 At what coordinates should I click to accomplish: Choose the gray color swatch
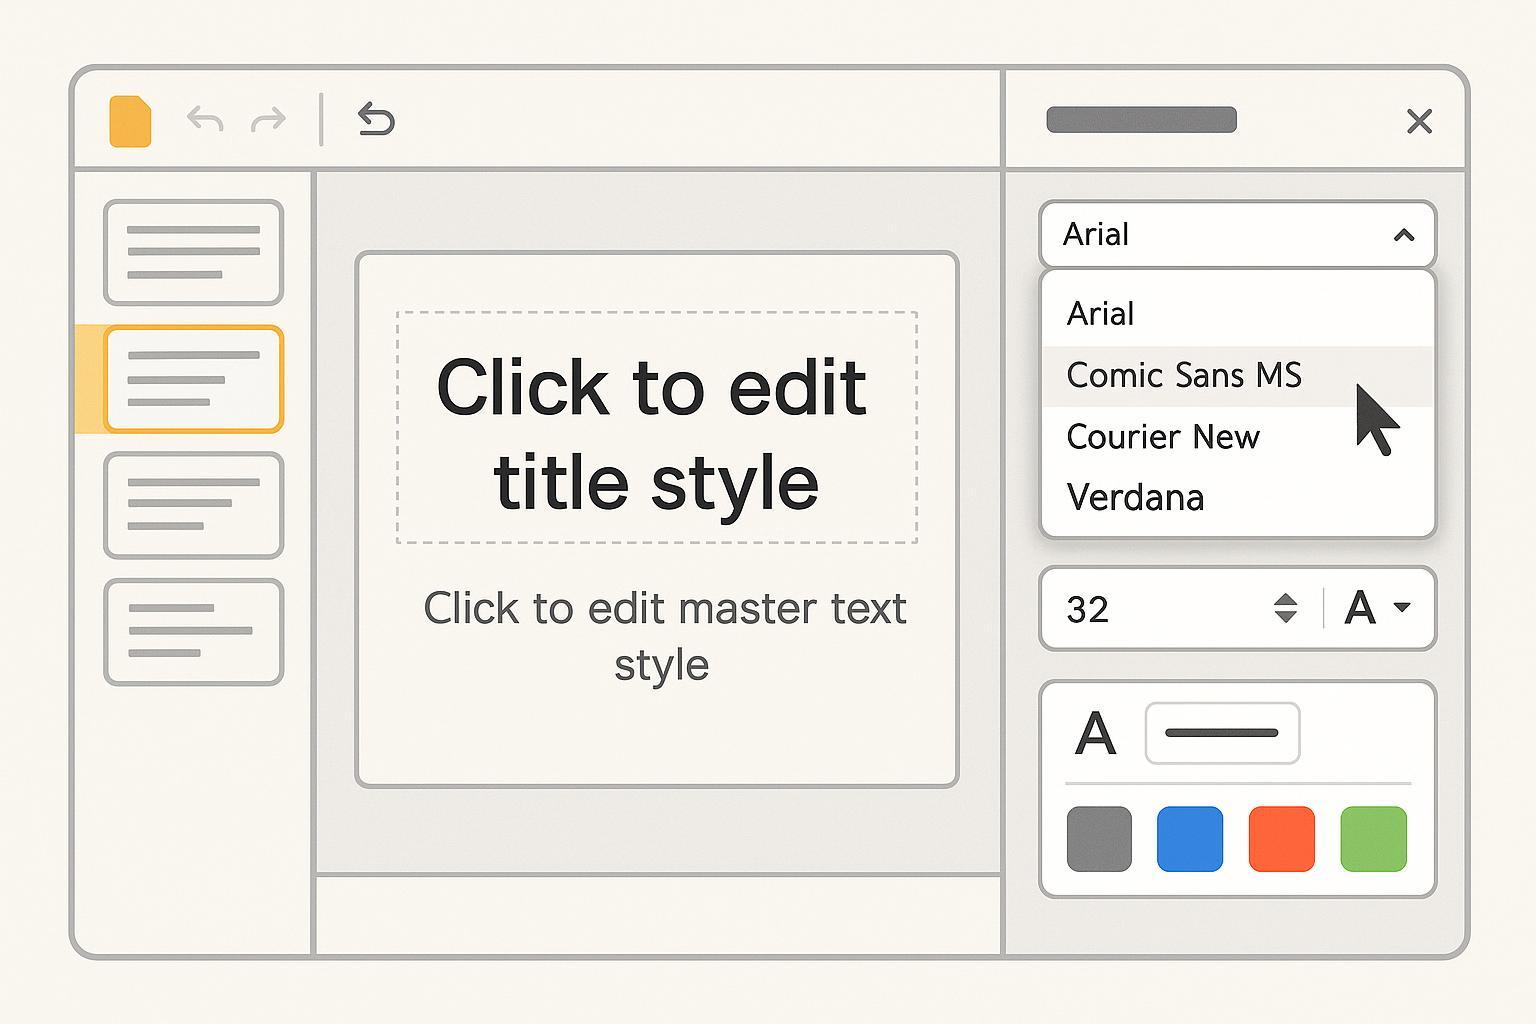tap(1099, 839)
